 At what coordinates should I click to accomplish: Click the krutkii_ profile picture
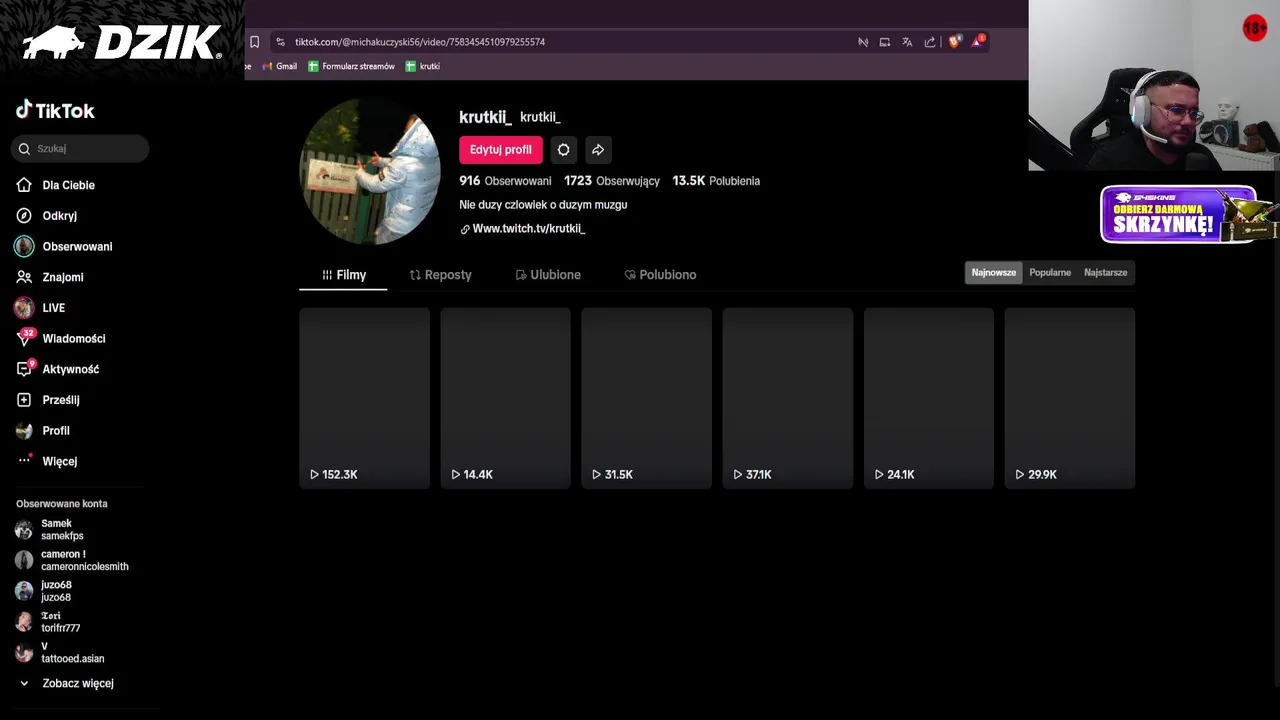(370, 171)
